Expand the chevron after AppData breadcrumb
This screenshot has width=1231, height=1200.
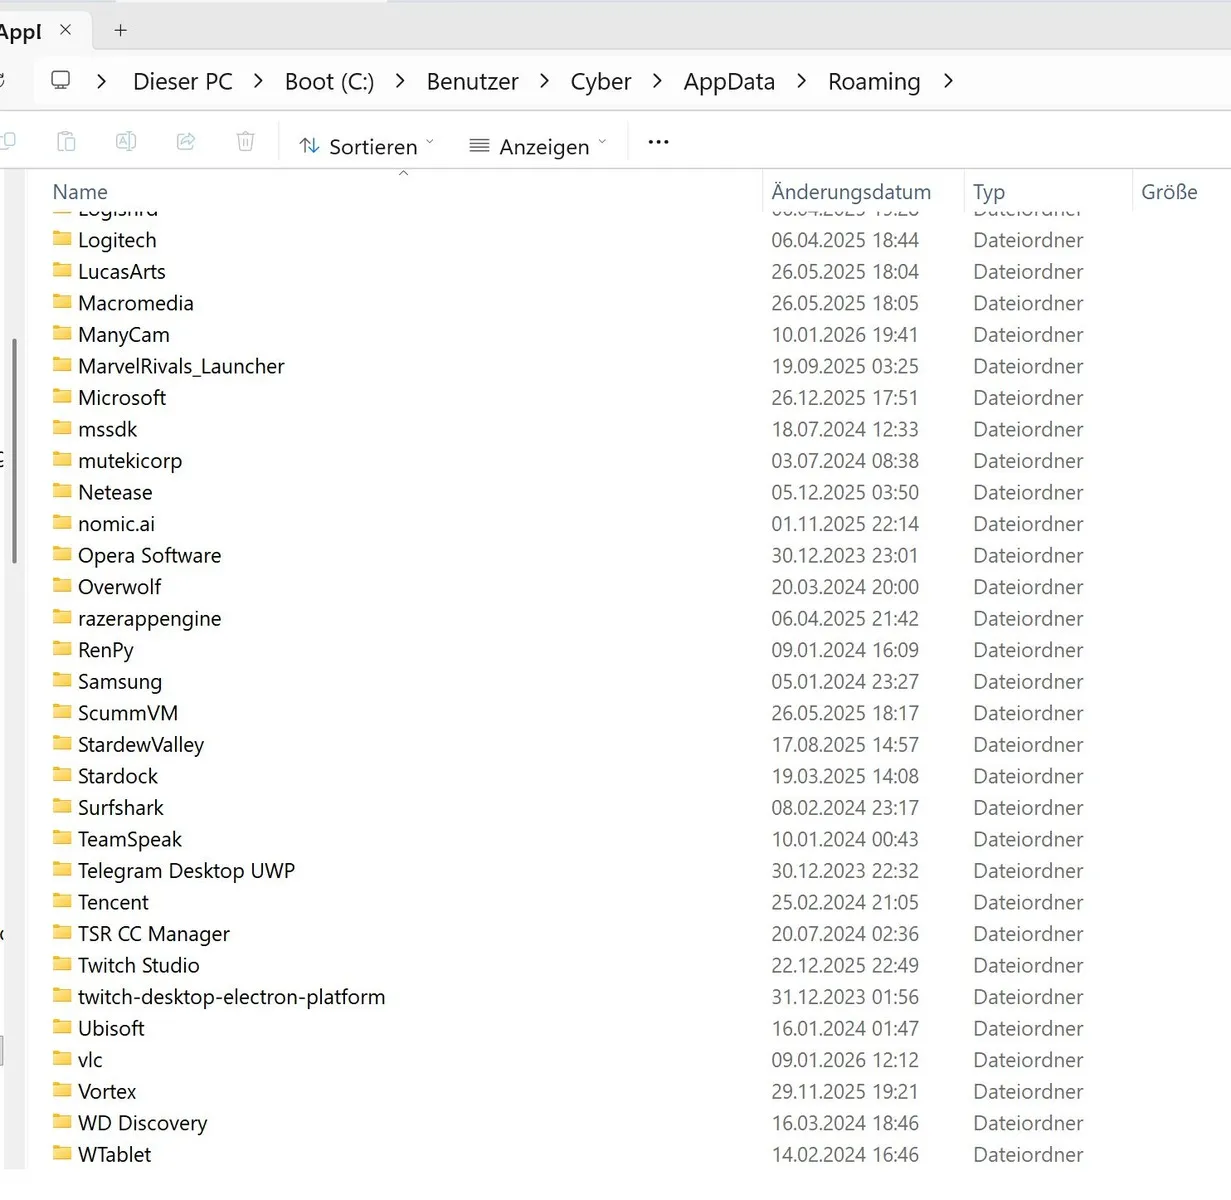pos(801,81)
